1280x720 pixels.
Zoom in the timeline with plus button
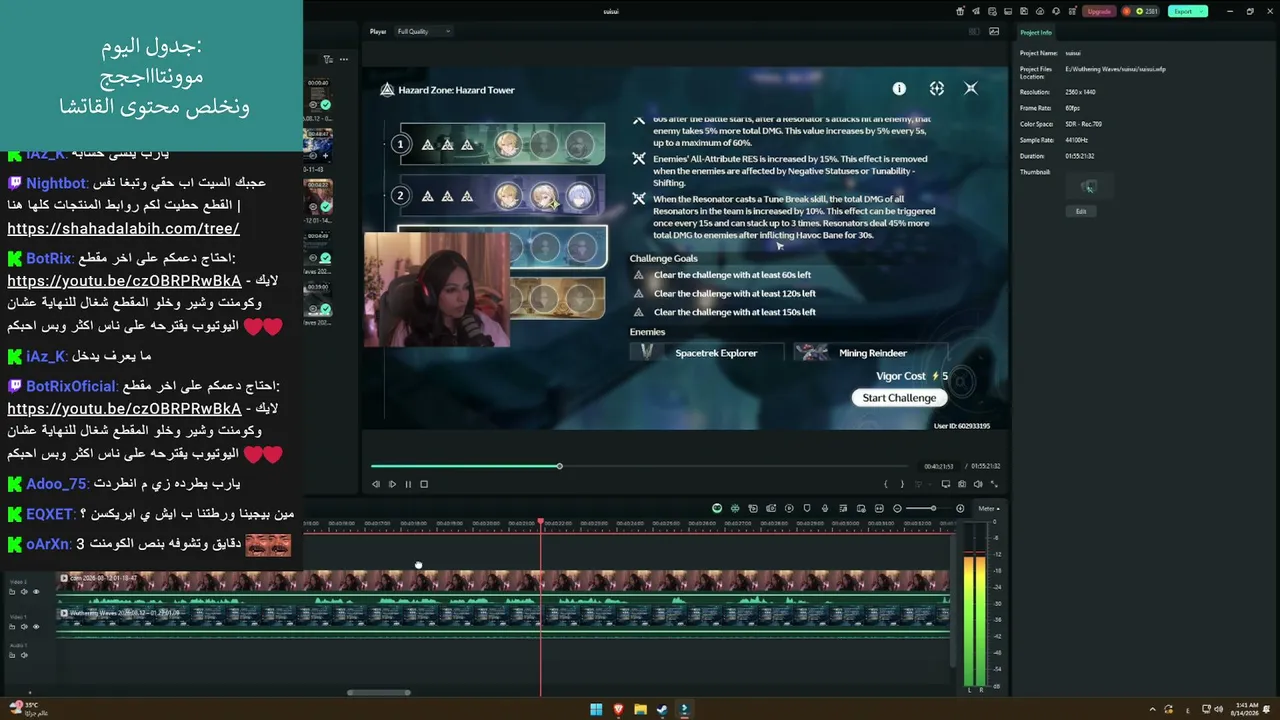click(x=960, y=508)
